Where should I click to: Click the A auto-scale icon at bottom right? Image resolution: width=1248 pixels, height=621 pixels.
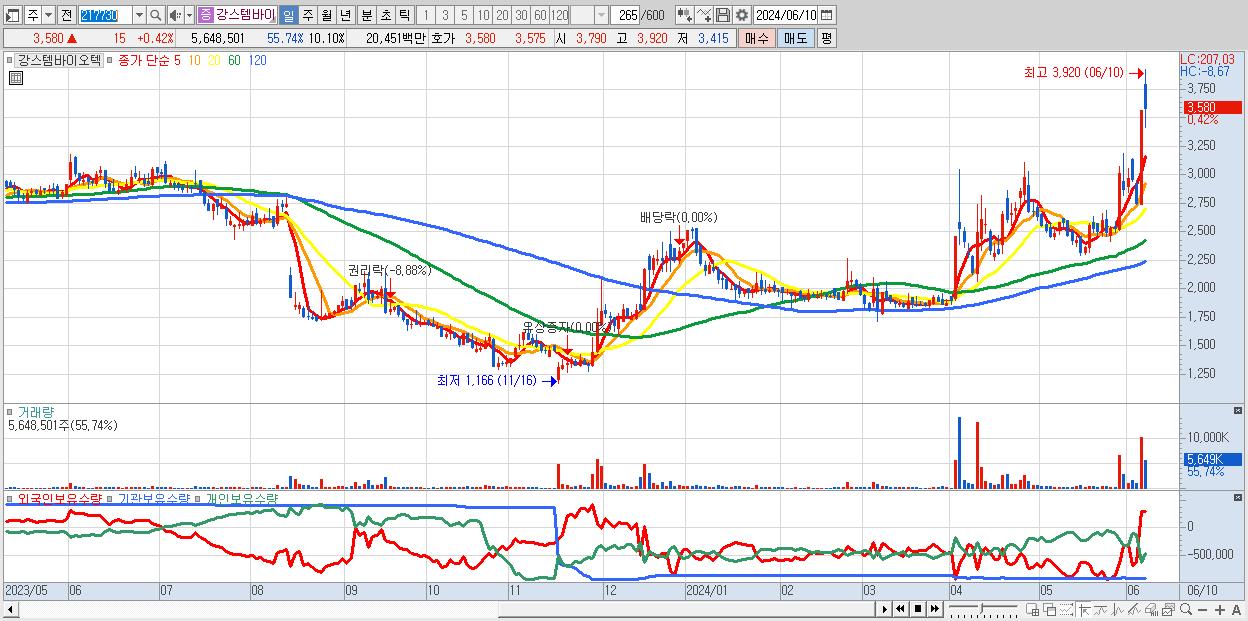(1237, 610)
